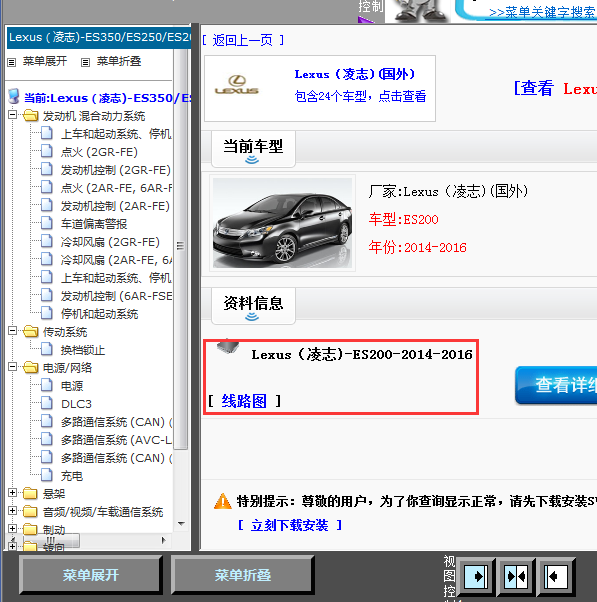Click the tree panel scroll-down arrow
This screenshot has width=597, height=602.
[x=181, y=523]
